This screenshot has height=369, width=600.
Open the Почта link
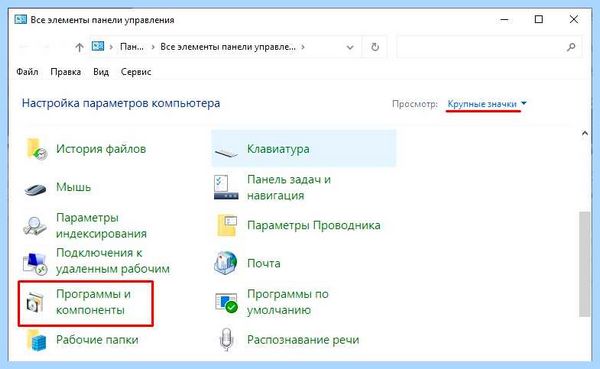(x=264, y=263)
